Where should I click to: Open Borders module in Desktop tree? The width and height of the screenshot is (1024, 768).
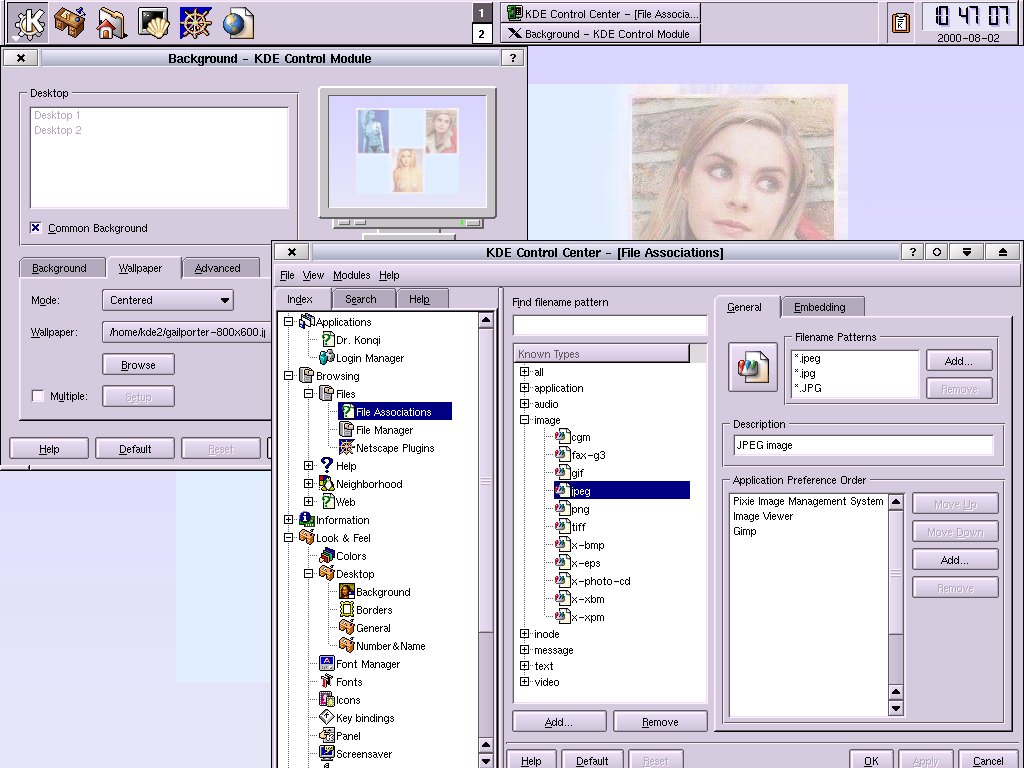pos(374,610)
